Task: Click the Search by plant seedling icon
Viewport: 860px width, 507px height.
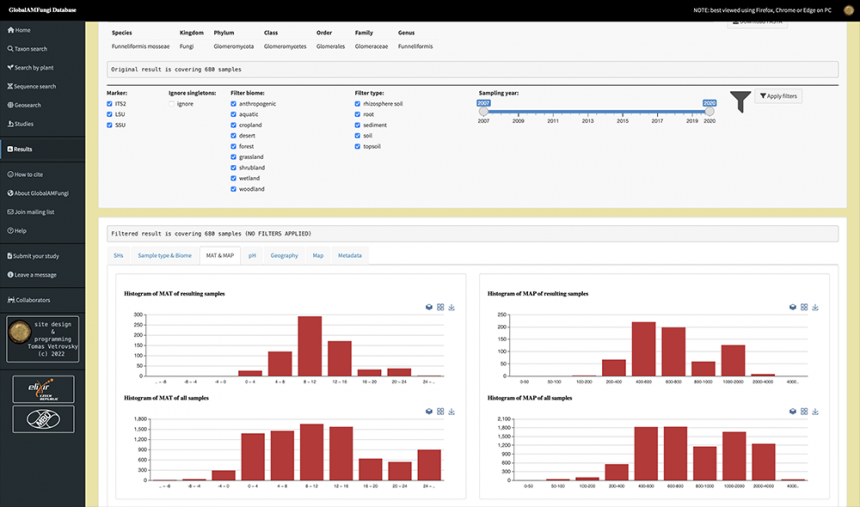Action: [10, 67]
